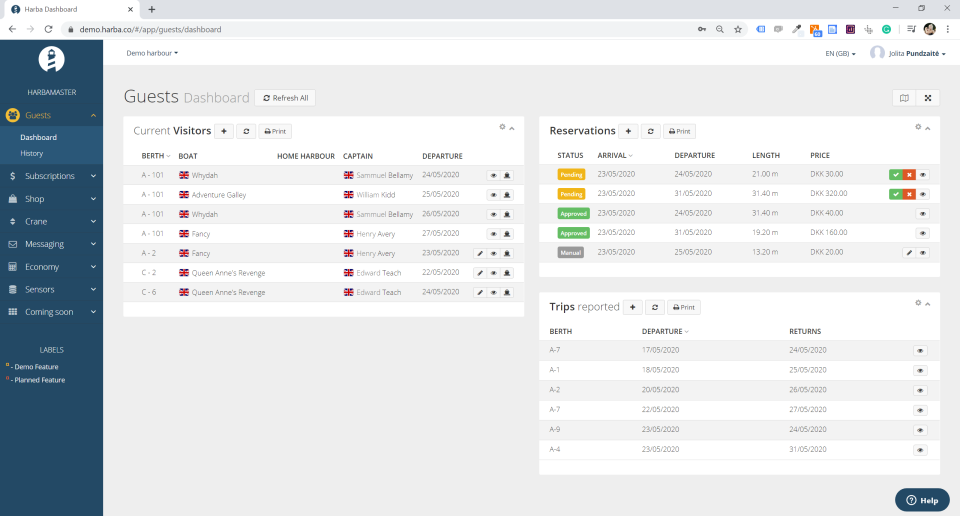Click Refresh All button
This screenshot has height=516, width=960.
(285, 98)
